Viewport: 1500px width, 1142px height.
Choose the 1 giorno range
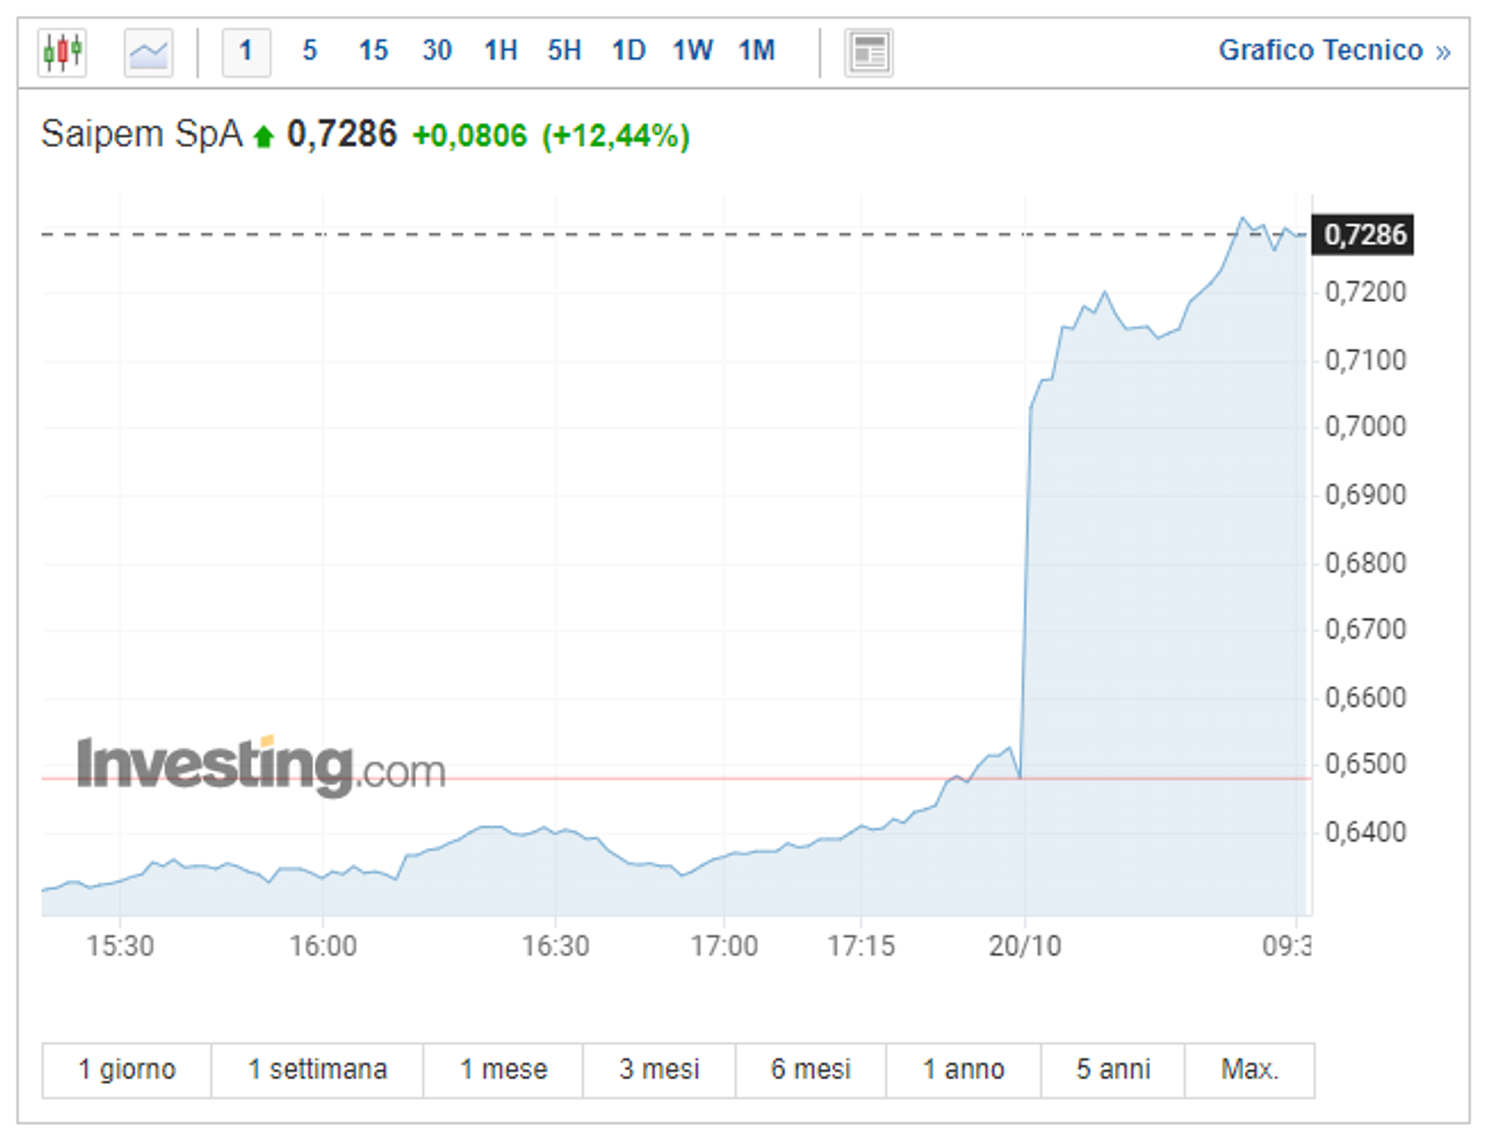tap(127, 1070)
